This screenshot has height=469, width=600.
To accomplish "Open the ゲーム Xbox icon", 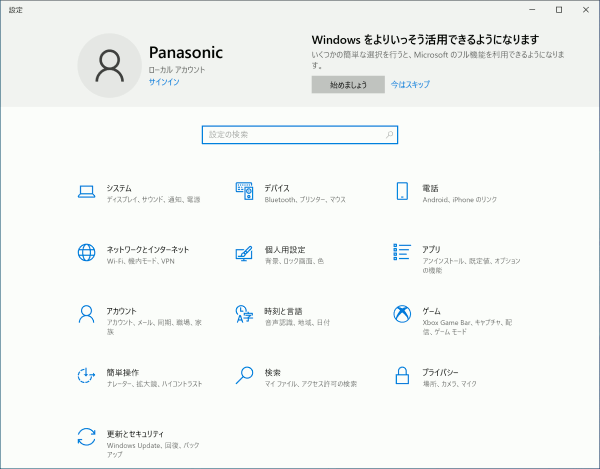I will click(x=402, y=314).
